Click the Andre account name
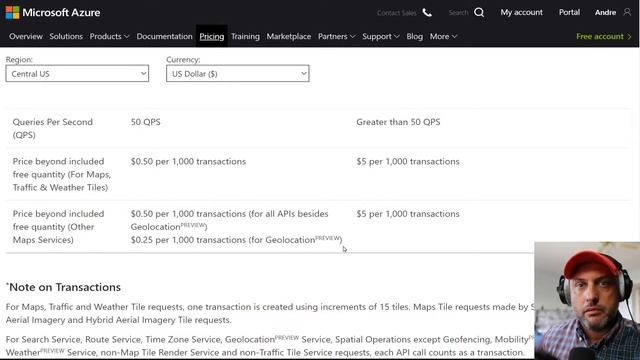640x360 pixels. (605, 12)
